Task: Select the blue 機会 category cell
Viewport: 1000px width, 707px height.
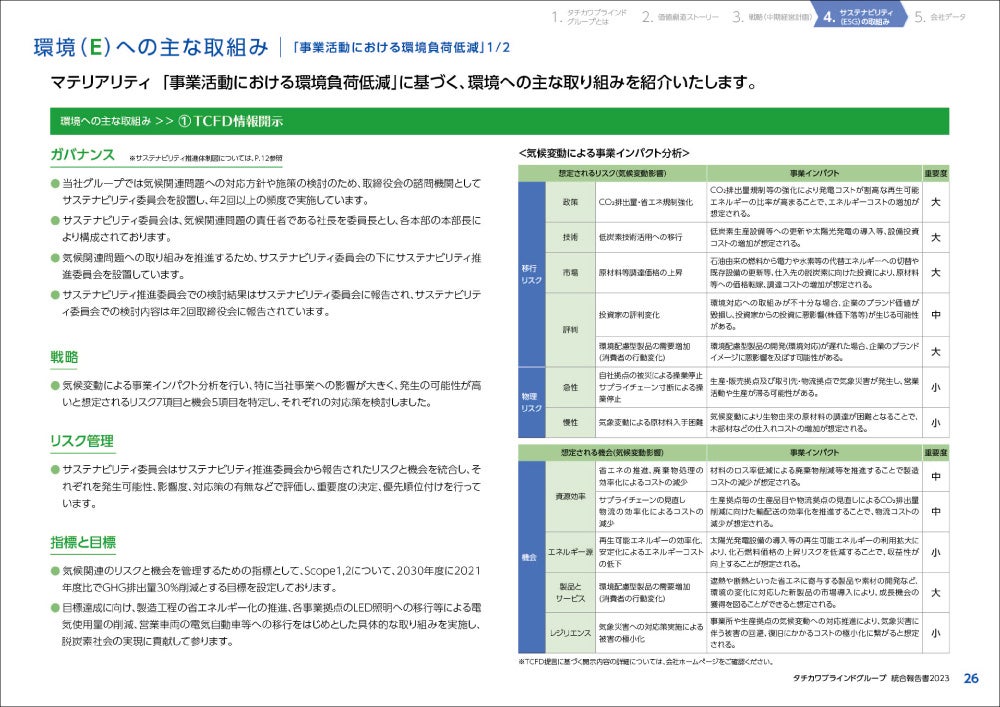Action: pyautogui.click(x=531, y=557)
